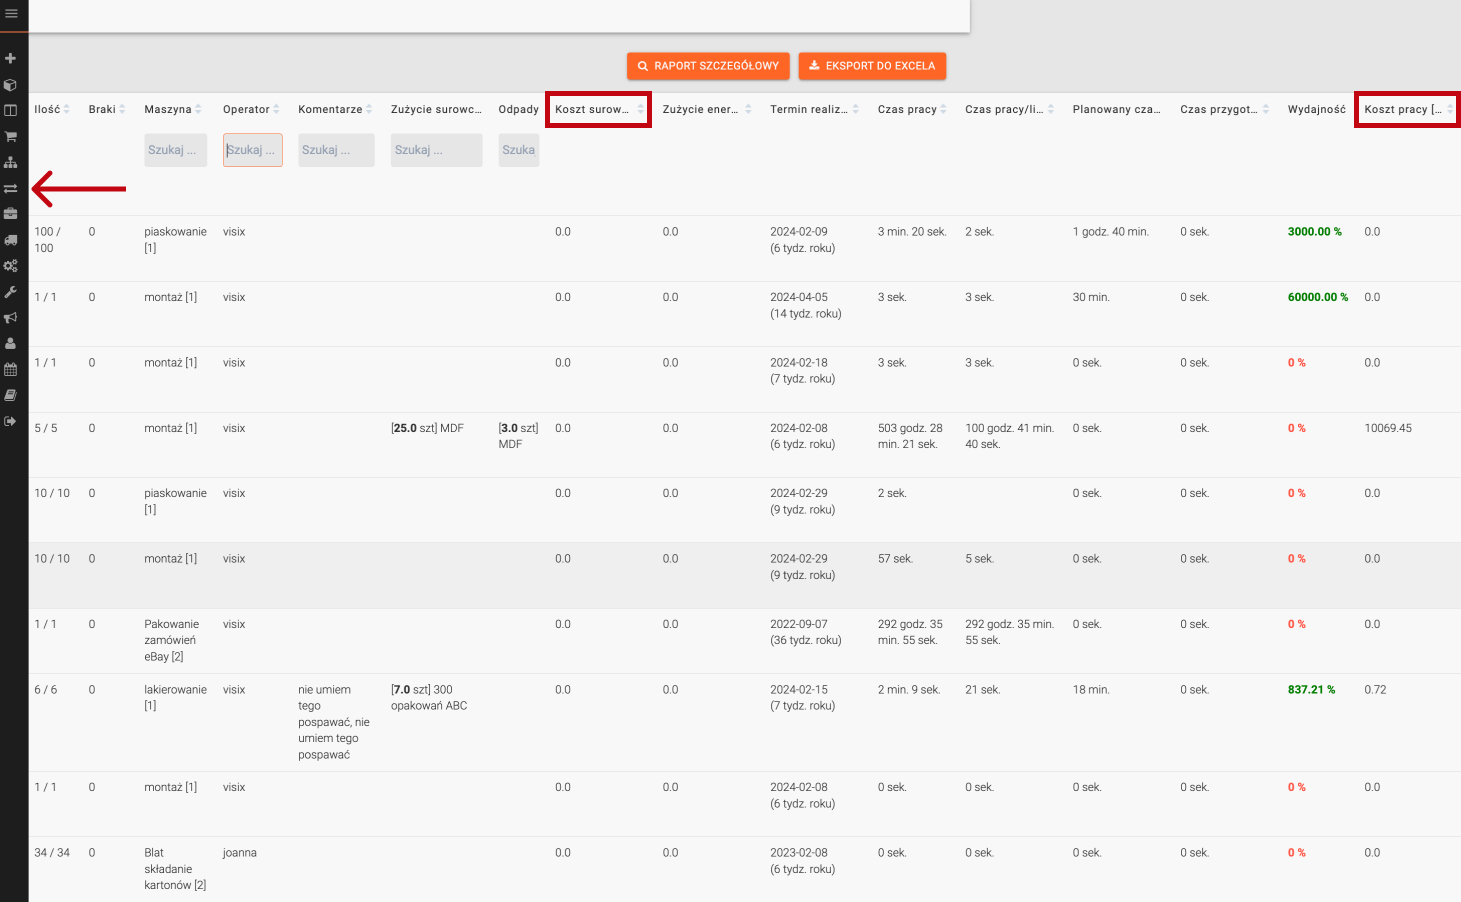Click the RAPORT SZCZEGÓŁOWY button
The image size is (1461, 902).
click(708, 66)
